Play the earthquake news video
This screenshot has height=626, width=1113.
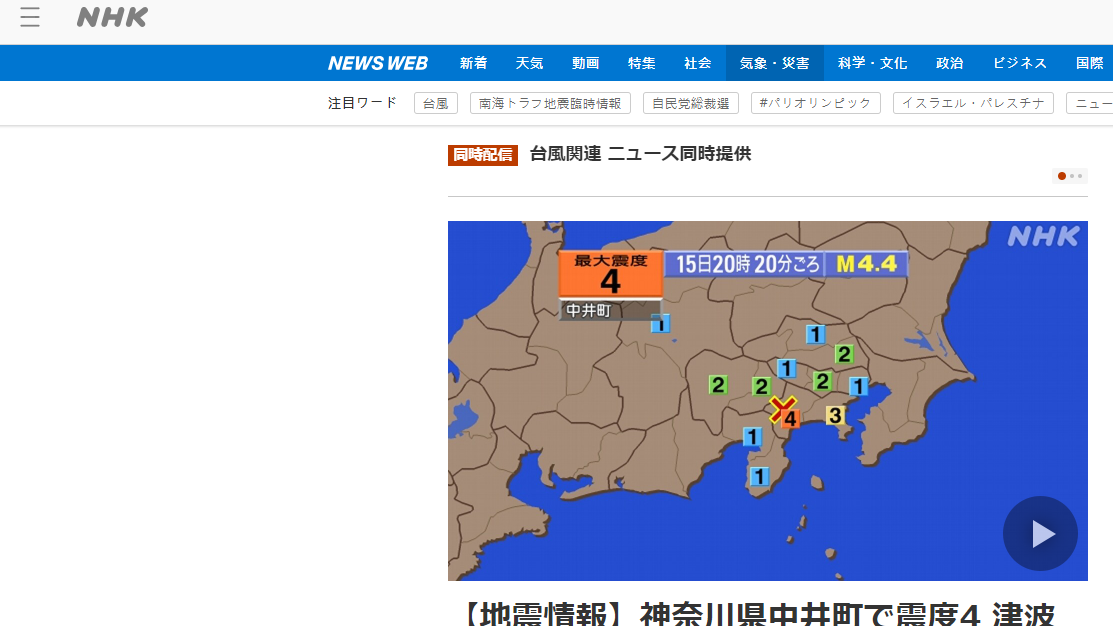(x=1039, y=533)
